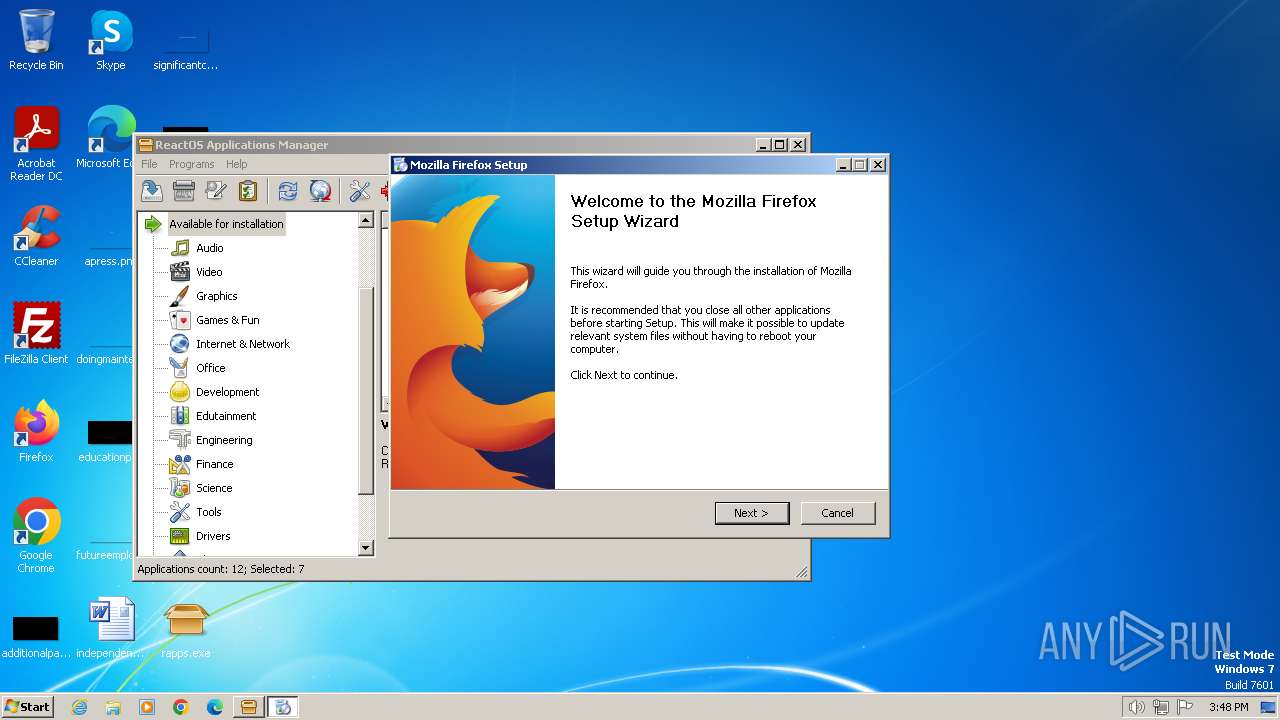1280x720 pixels.
Task: Open Microsoft Edge from the taskbar
Action: click(x=215, y=707)
